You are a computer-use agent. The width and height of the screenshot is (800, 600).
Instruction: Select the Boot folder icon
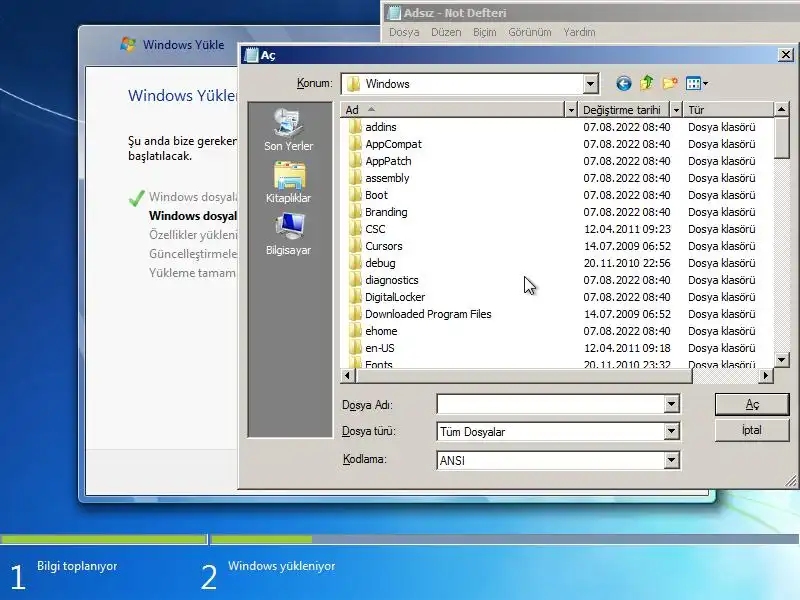coord(355,195)
